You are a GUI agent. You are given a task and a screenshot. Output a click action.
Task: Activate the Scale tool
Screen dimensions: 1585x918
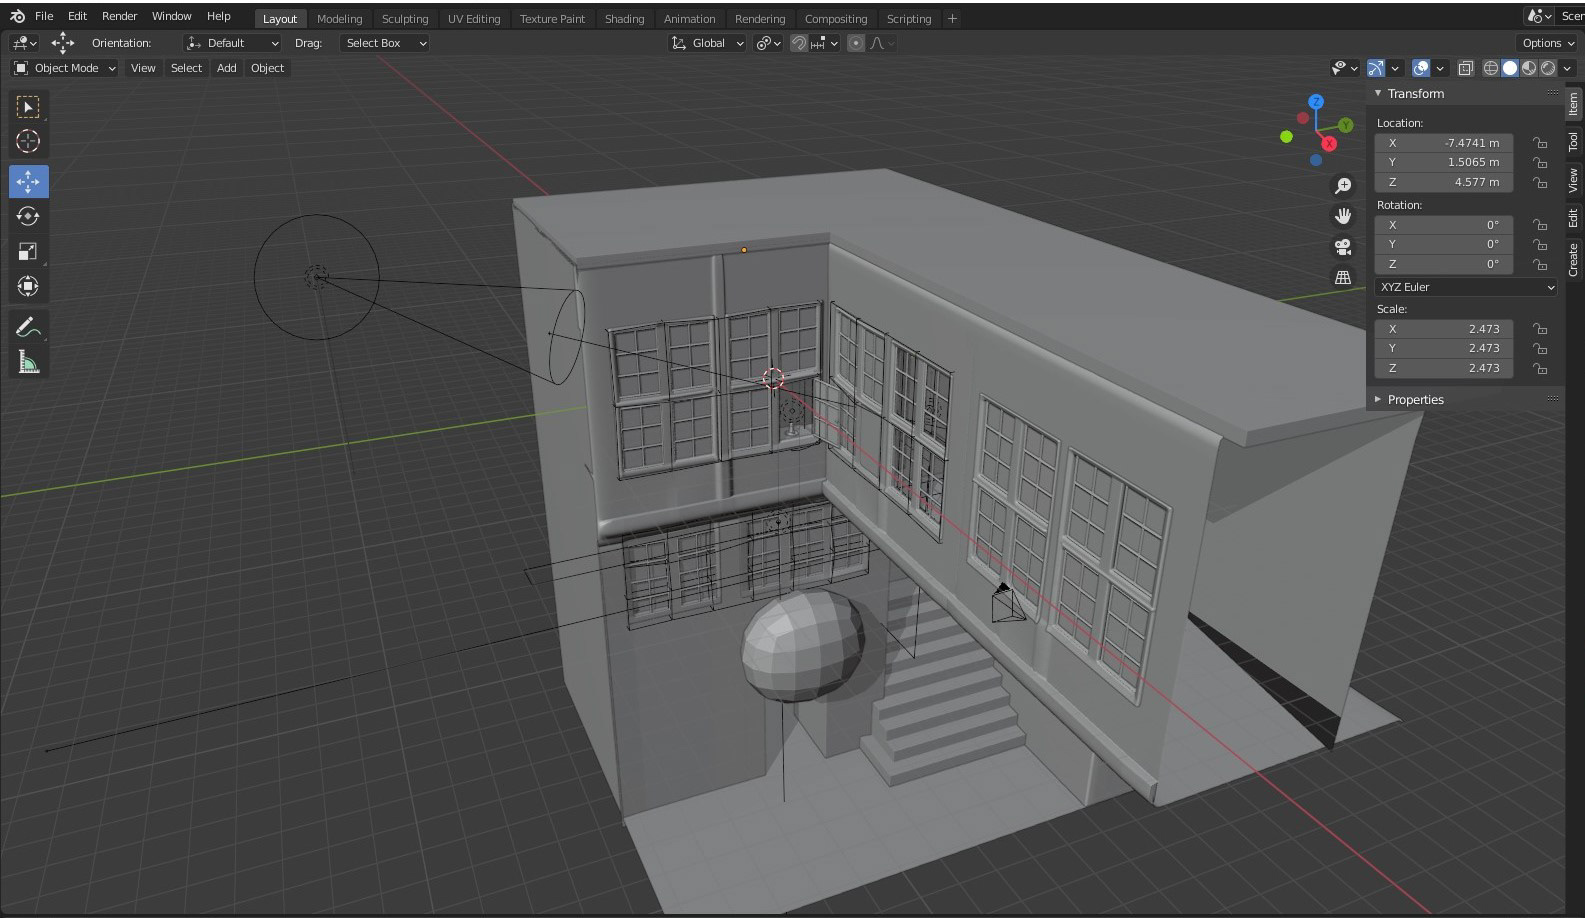point(28,252)
